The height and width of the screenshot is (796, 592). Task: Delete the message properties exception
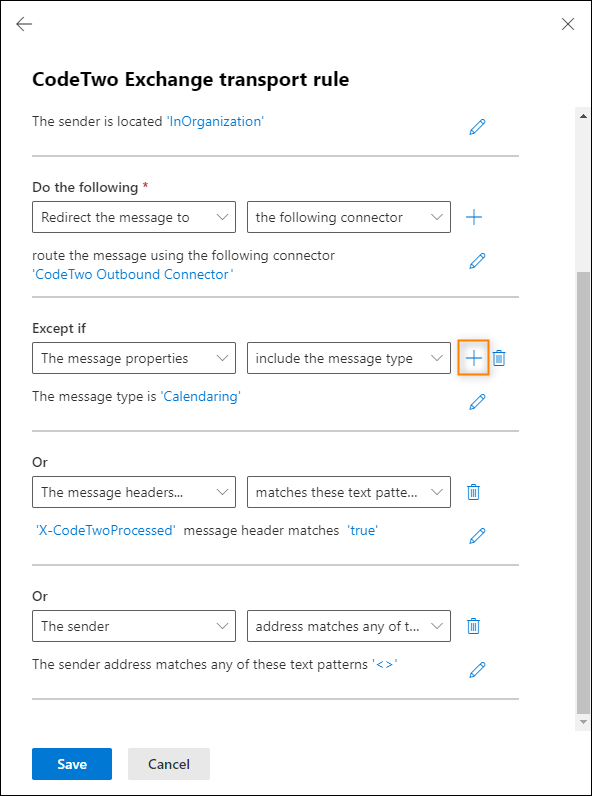pos(499,358)
